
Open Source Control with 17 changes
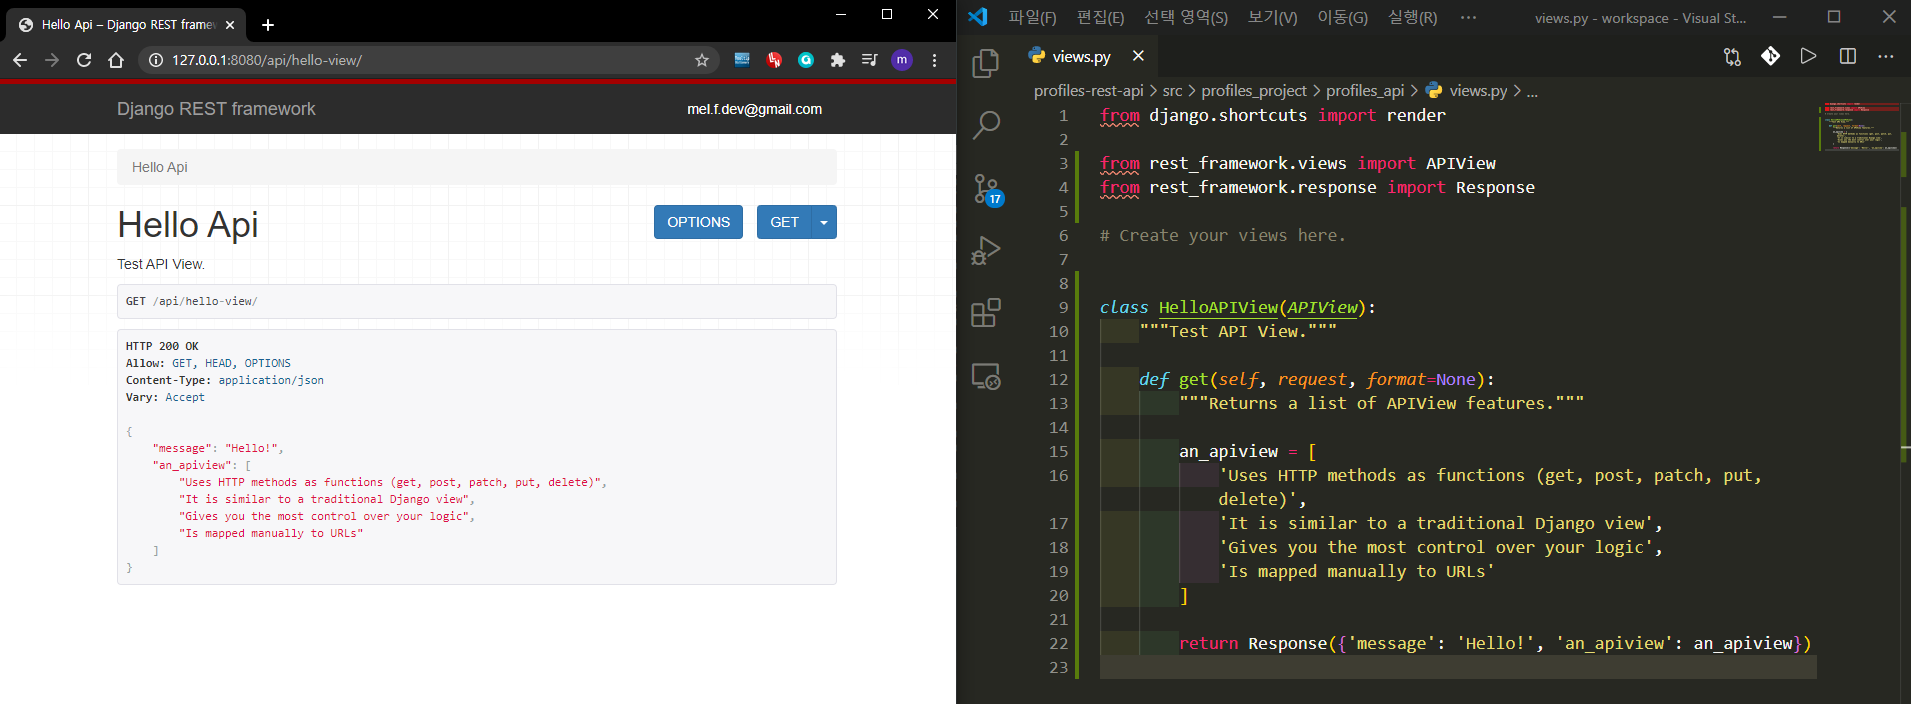point(987,189)
